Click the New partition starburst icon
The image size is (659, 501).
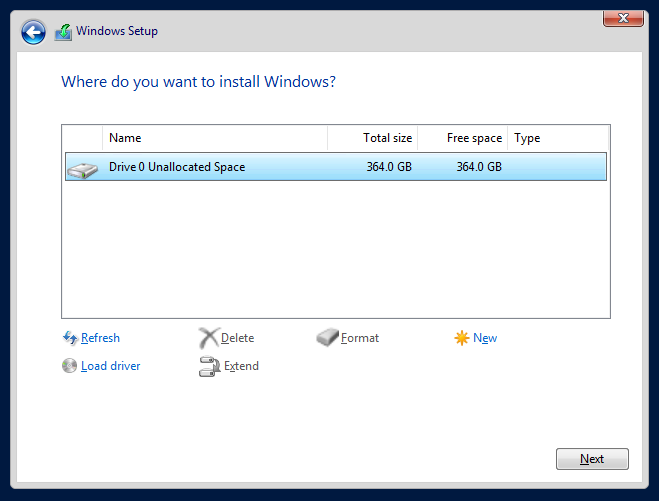pos(461,338)
